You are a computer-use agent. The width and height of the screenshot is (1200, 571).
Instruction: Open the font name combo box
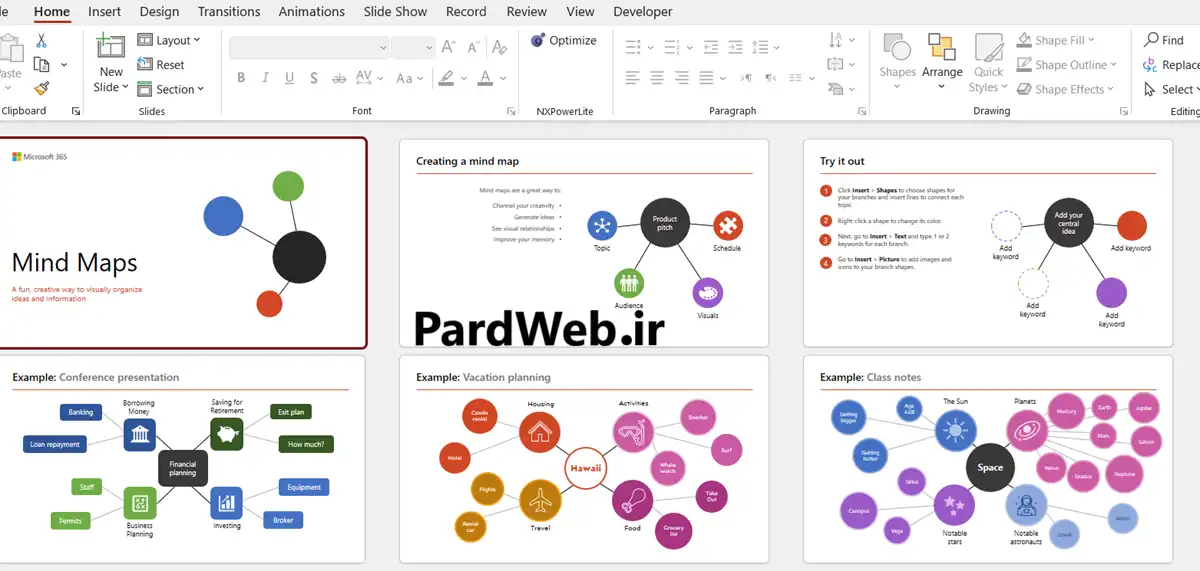pos(309,47)
